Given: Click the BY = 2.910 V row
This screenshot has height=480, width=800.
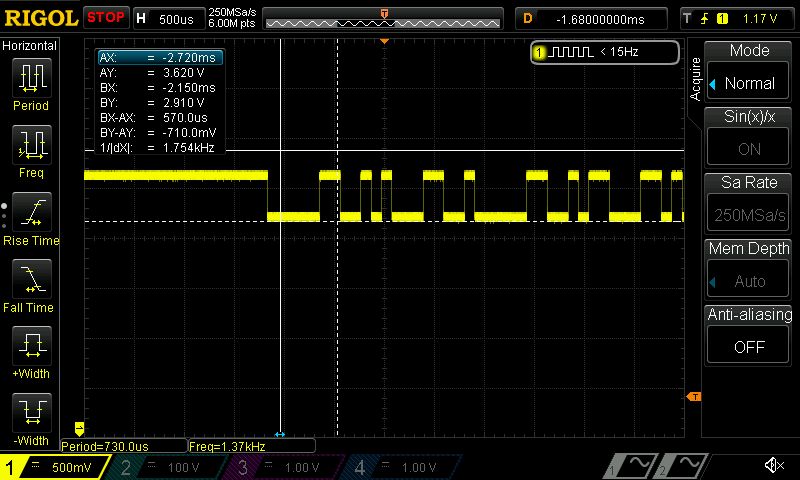Looking at the screenshot, I should tap(160, 103).
